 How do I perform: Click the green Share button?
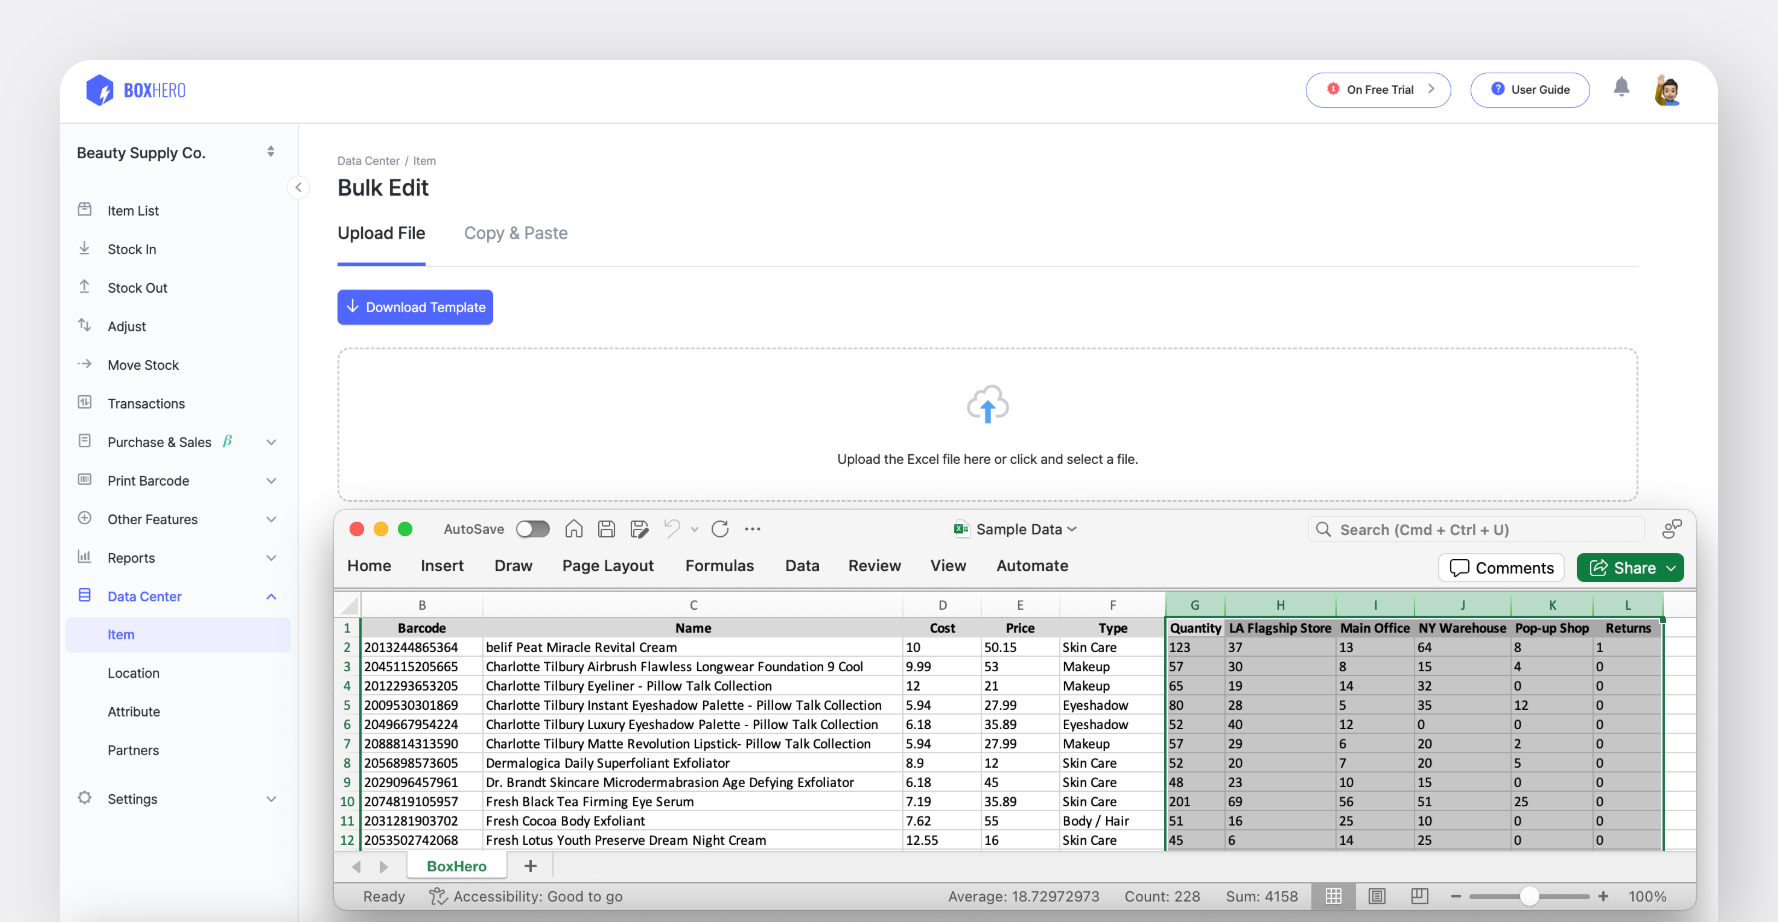click(x=1629, y=568)
